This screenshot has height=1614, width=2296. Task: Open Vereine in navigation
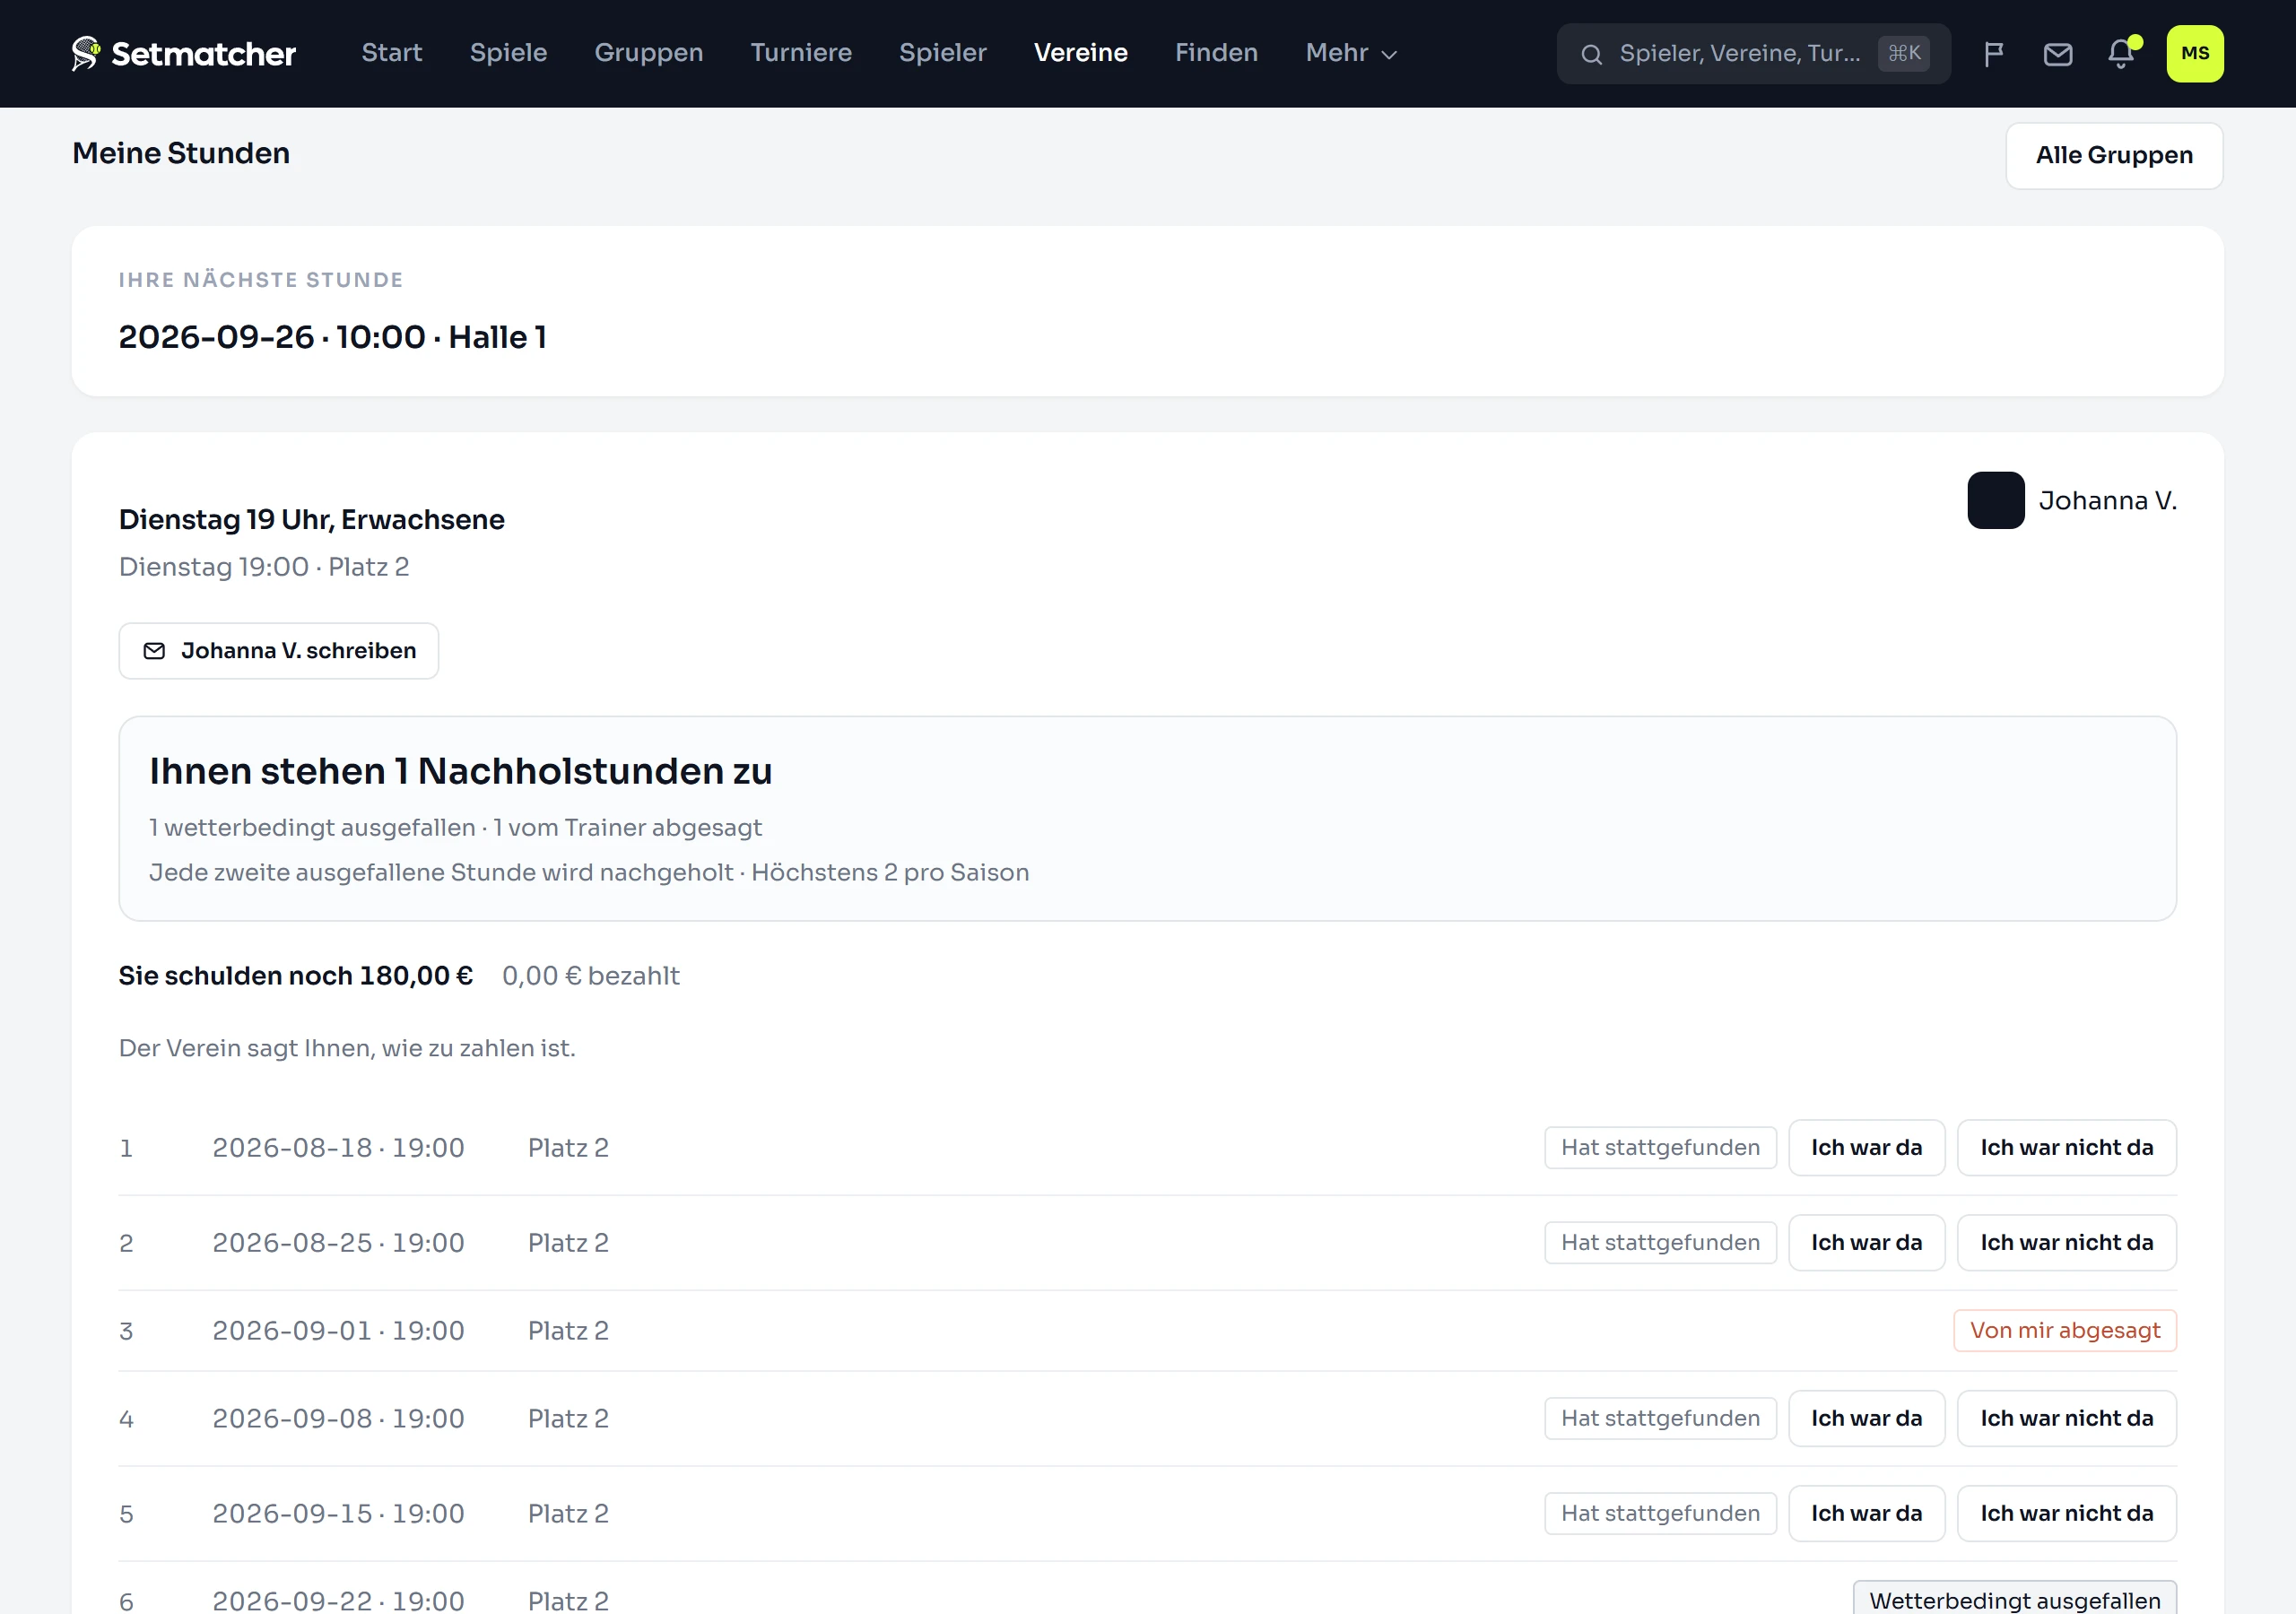1080,53
